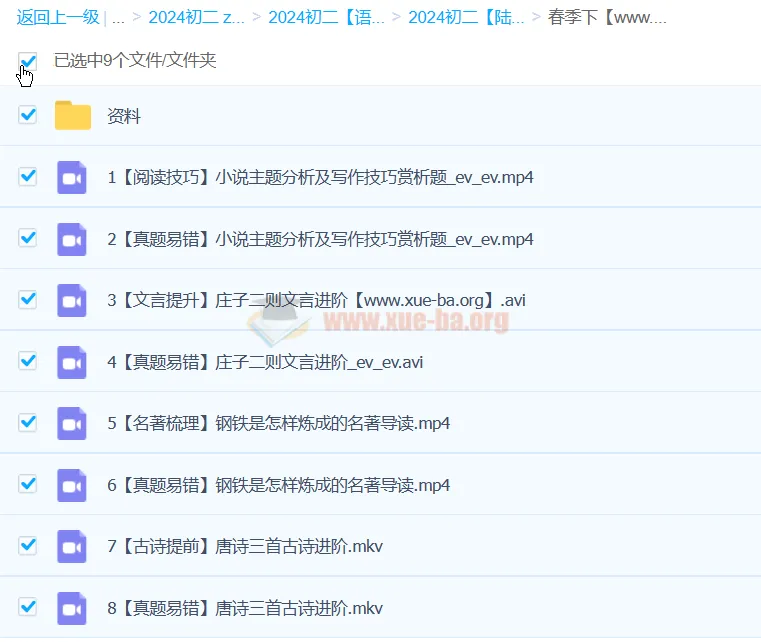
Task: Deselect checkbox for 5【名著梳理】file
Action: pos(28,422)
